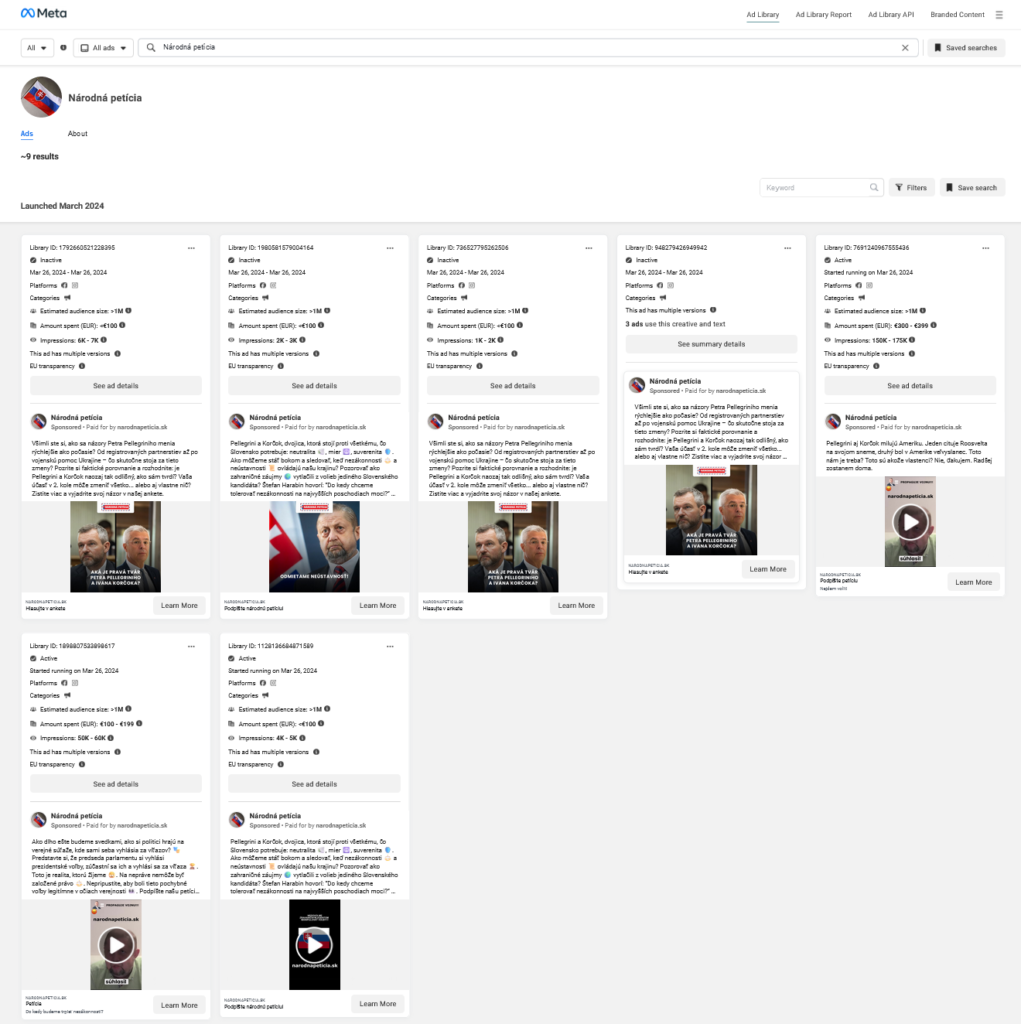Open Saved searches
This screenshot has height=1024, width=1021.
point(966,48)
